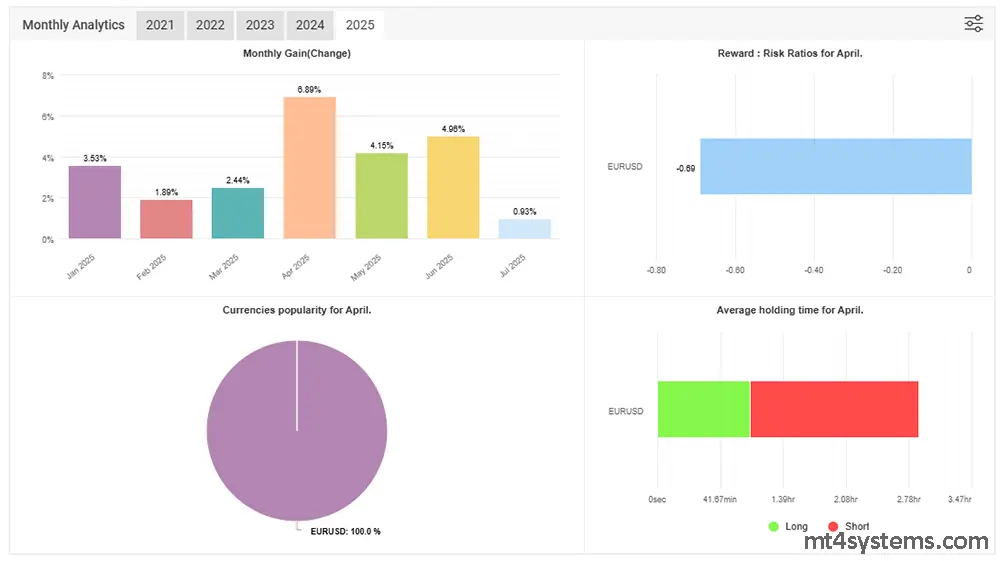
Task: Select the active 2025 tab
Action: 360,25
